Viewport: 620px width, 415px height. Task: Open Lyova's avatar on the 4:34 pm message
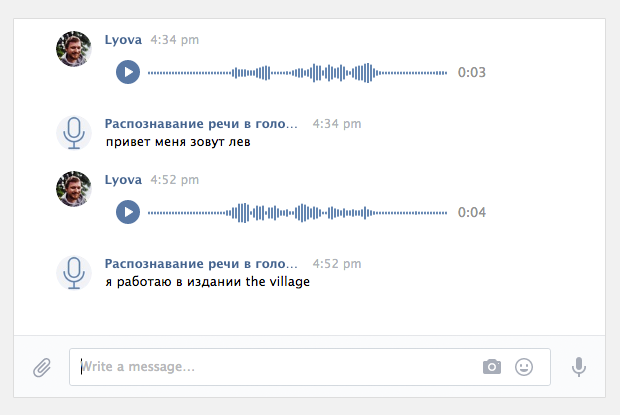click(x=74, y=49)
